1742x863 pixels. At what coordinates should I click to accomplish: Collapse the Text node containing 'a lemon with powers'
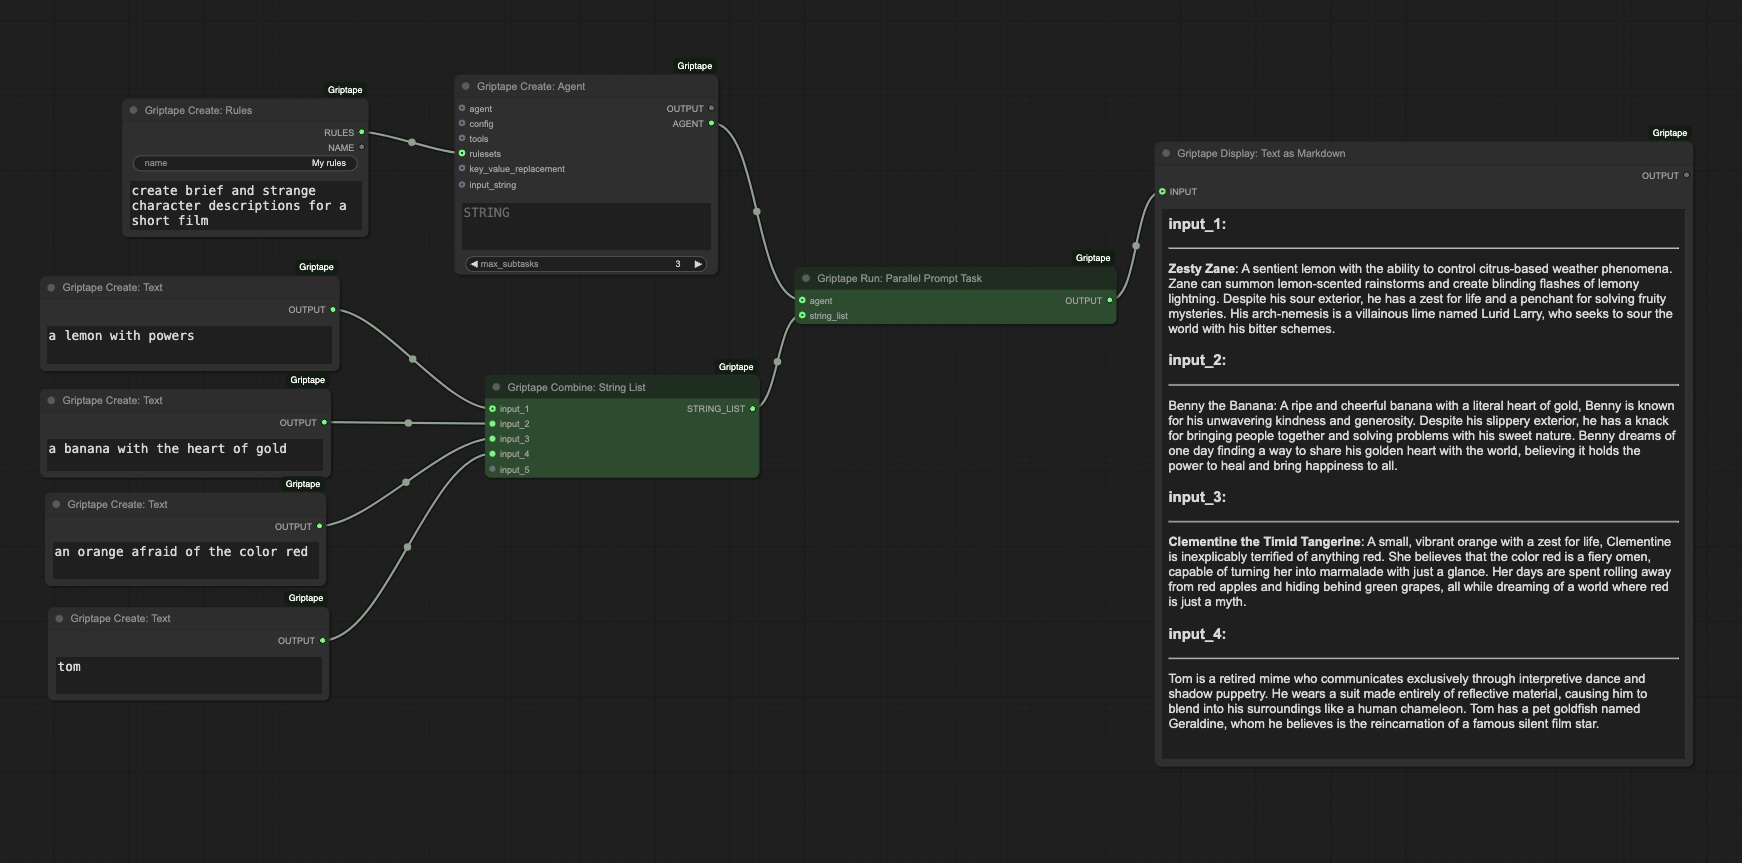51,287
